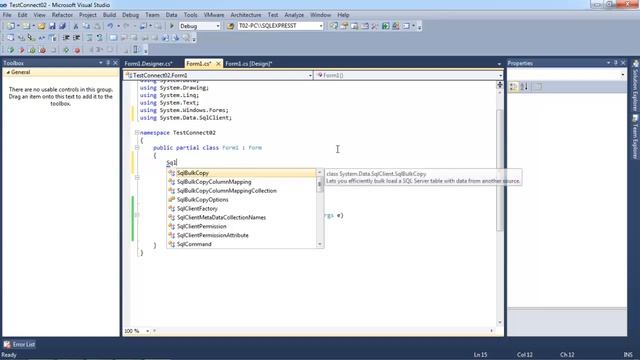This screenshot has height=360, width=640.
Task: Collapse the General toolbox group
Action: (8, 72)
